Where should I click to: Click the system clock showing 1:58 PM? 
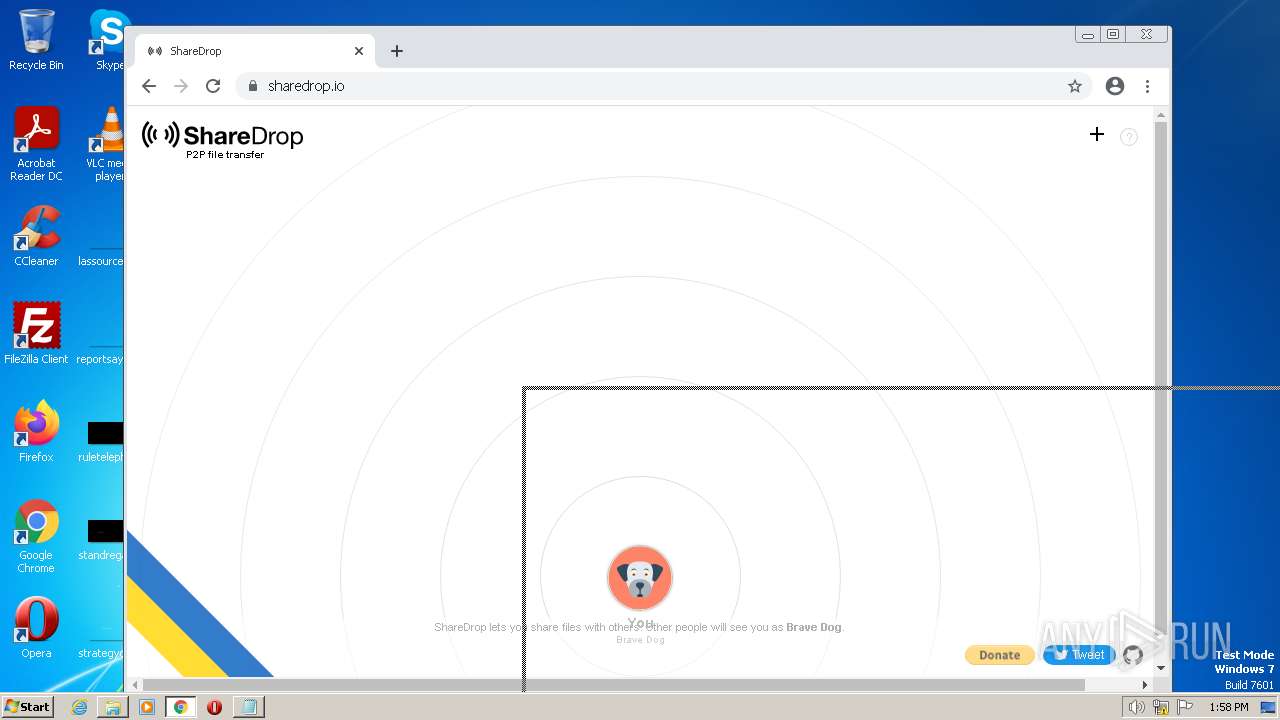pyautogui.click(x=1229, y=707)
